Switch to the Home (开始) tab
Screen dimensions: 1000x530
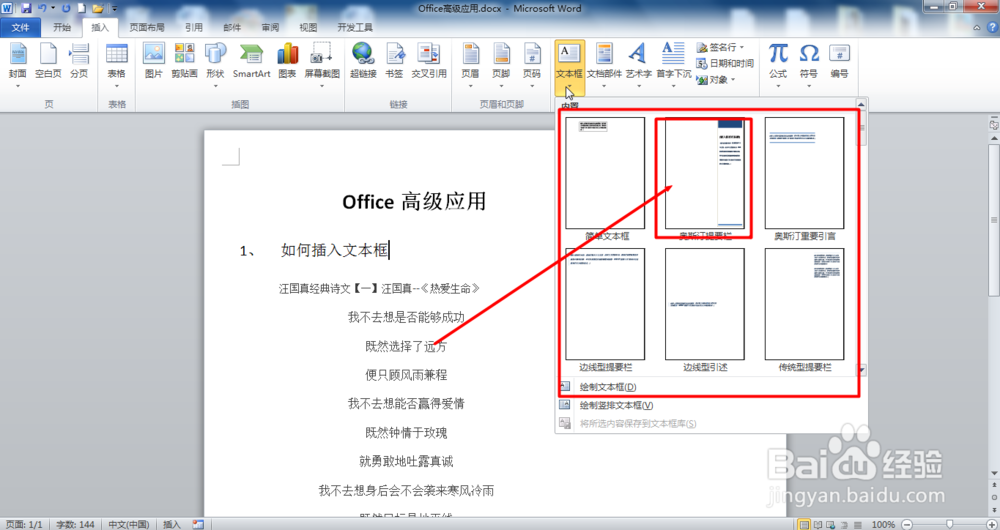point(62,27)
